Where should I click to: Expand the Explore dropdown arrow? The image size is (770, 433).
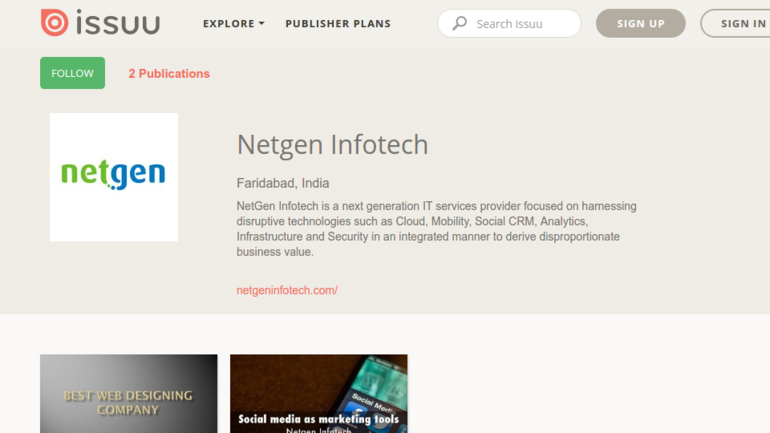(262, 24)
